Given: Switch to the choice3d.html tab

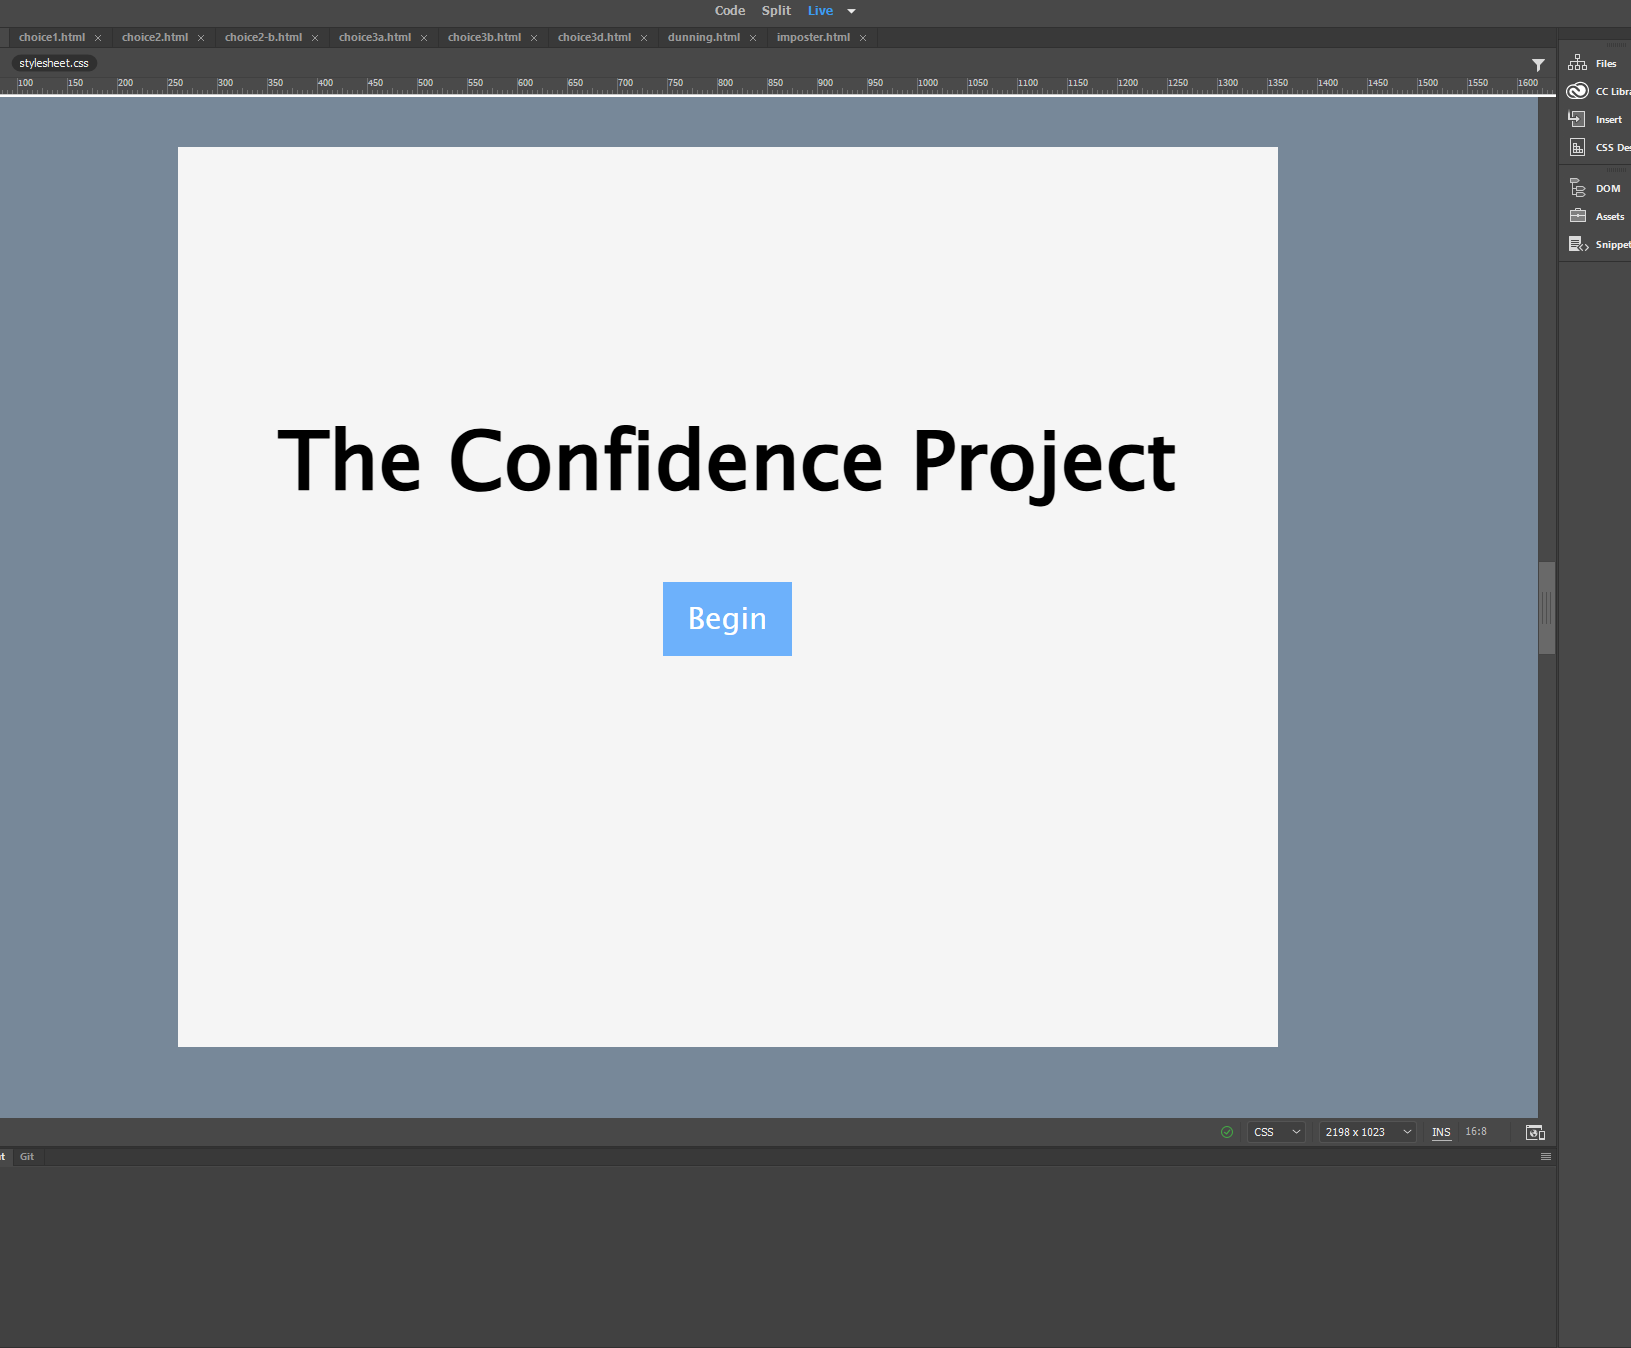Looking at the screenshot, I should pos(594,37).
